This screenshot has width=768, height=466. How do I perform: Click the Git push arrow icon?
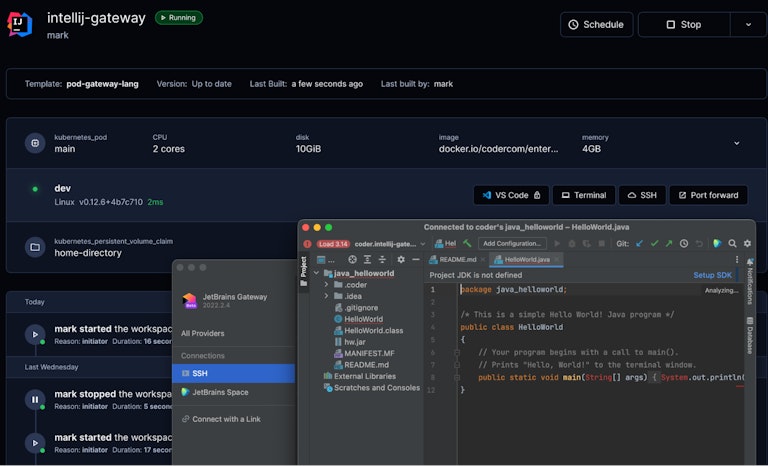pyautogui.click(x=670, y=243)
